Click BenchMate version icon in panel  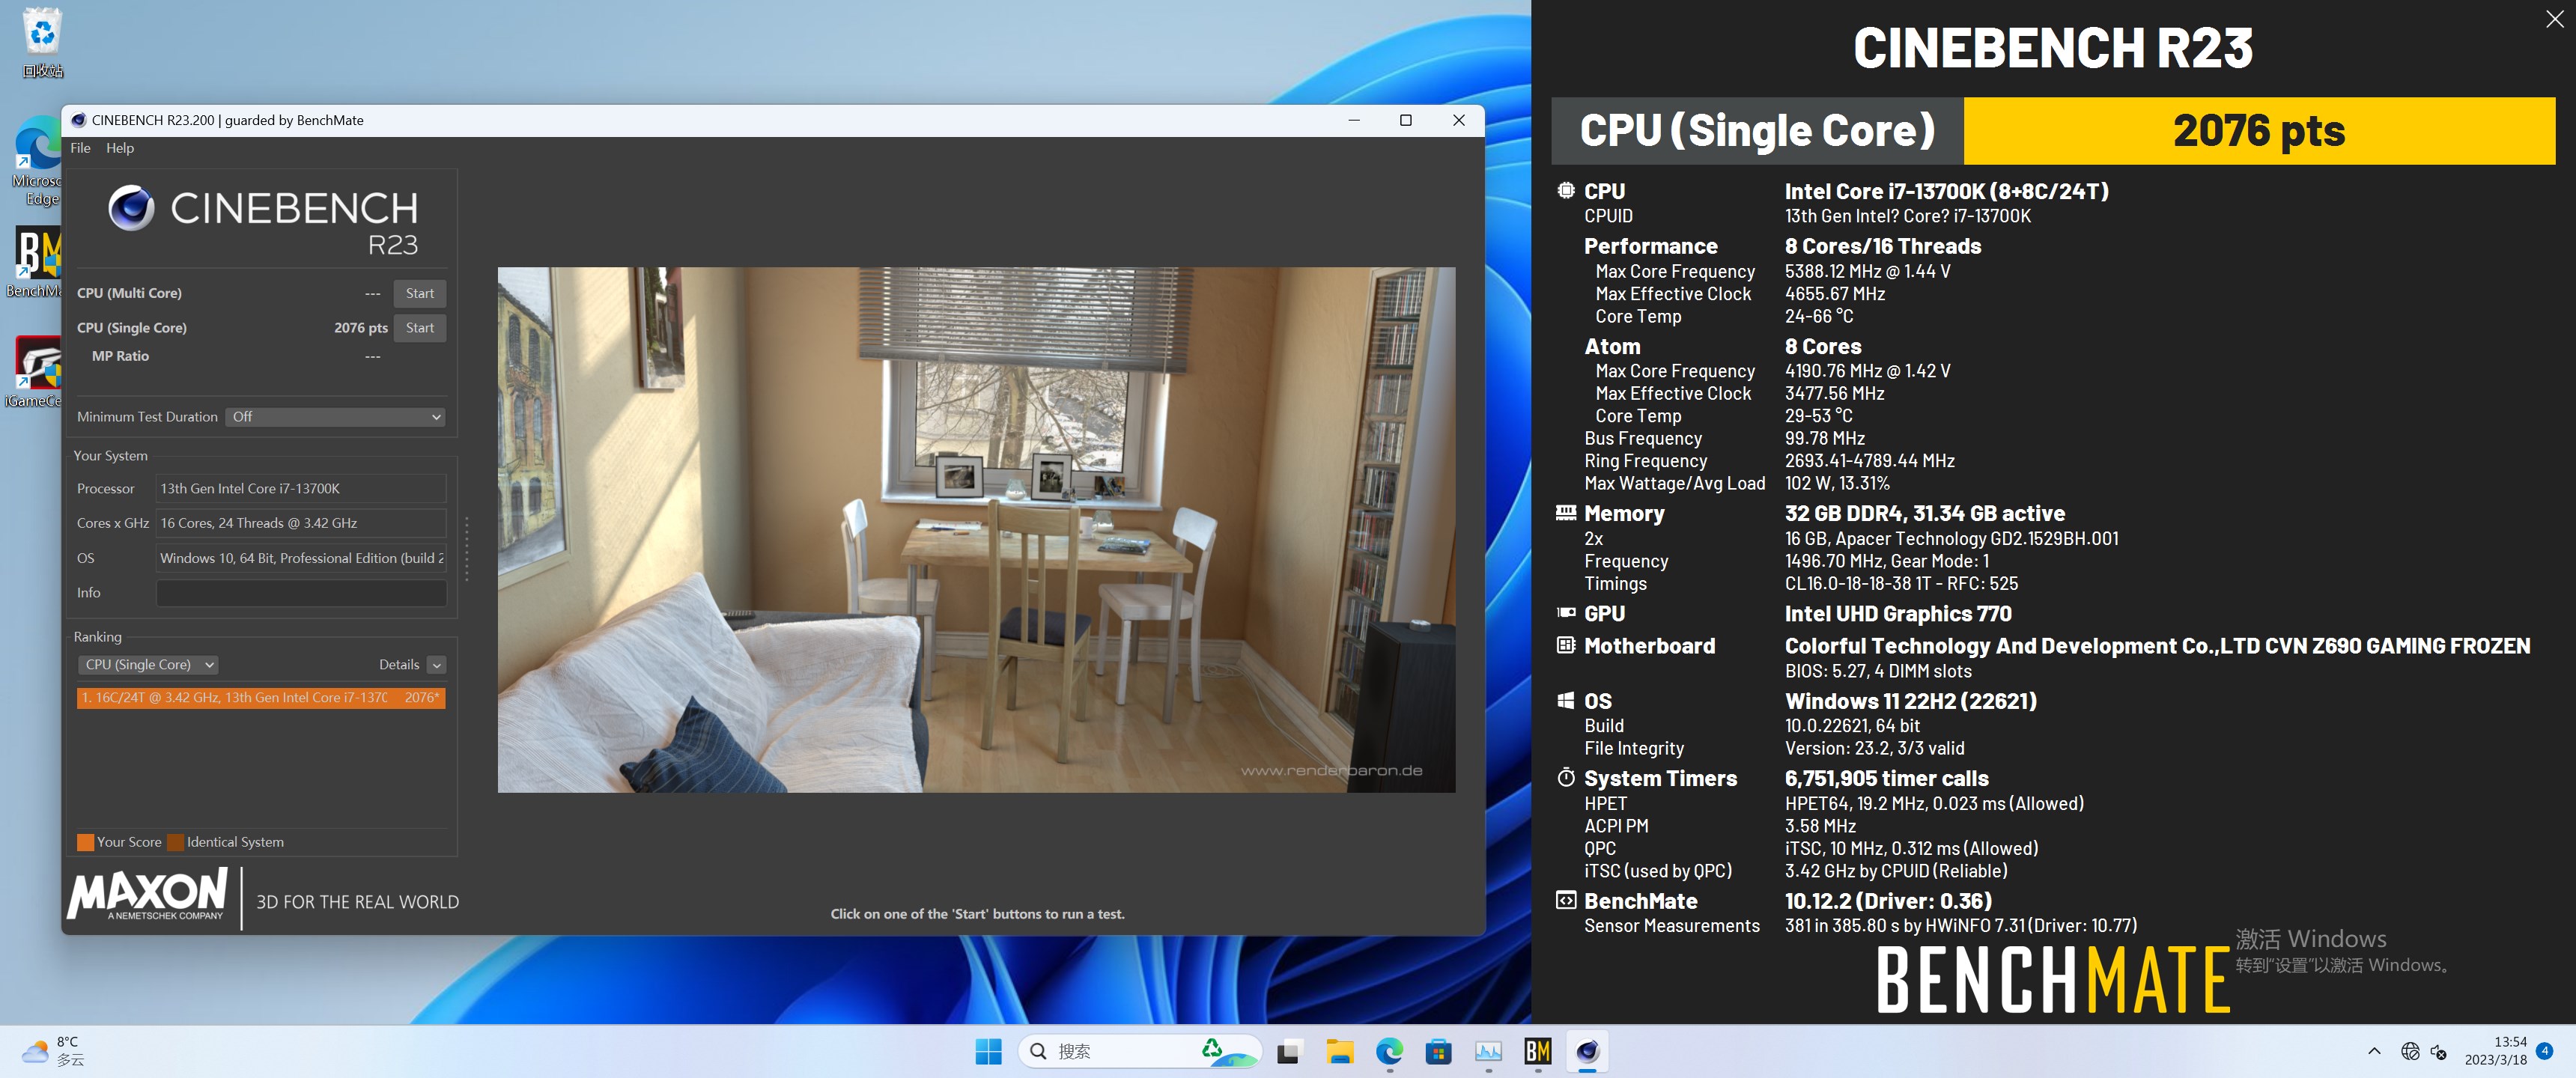pyautogui.click(x=1566, y=900)
